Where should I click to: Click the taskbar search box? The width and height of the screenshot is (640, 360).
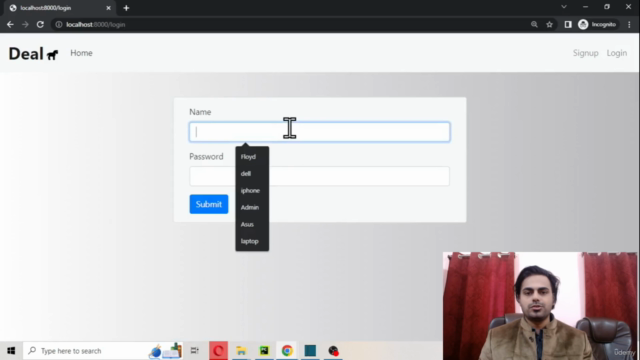pos(103,351)
